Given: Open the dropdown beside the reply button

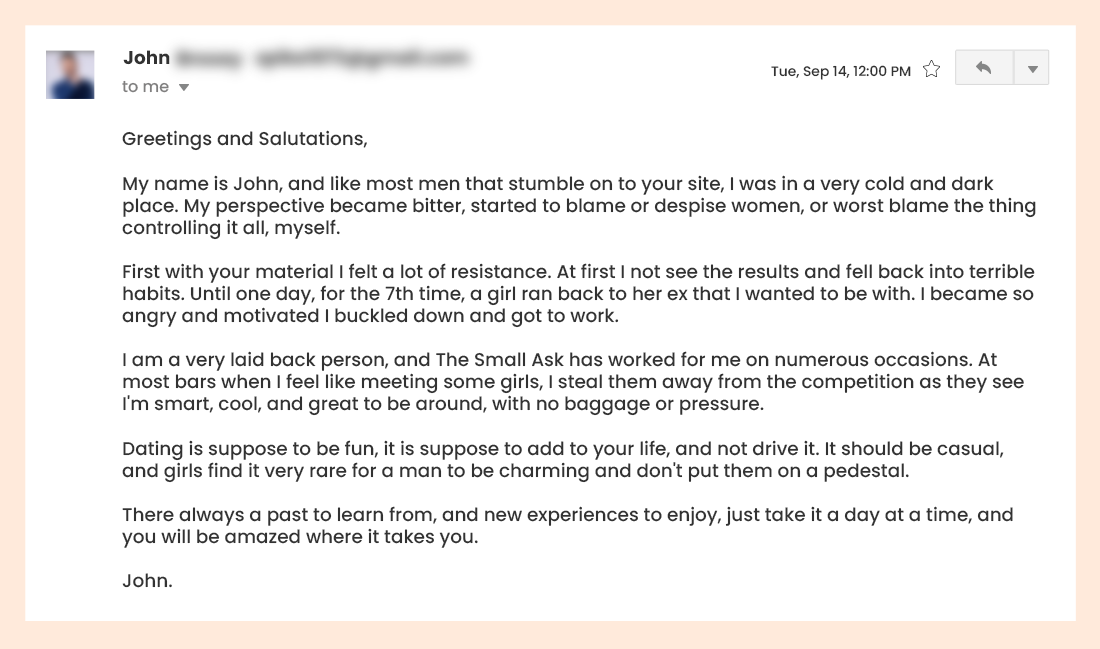Looking at the screenshot, I should [1032, 69].
